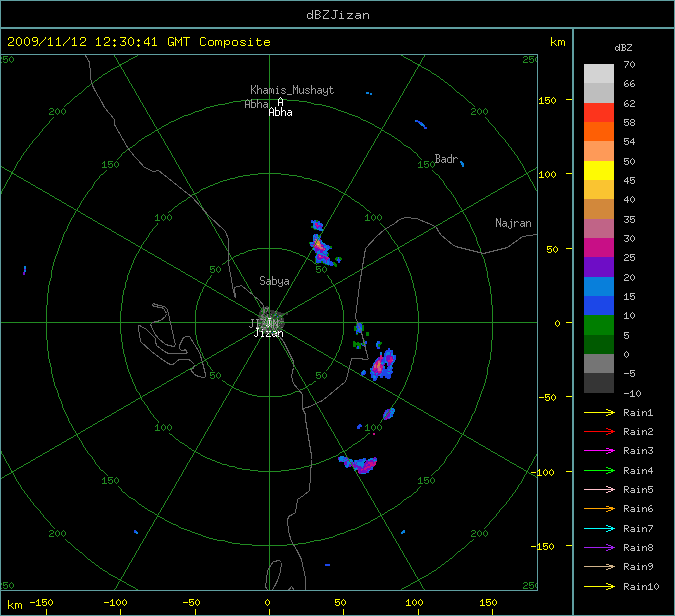The width and height of the screenshot is (675, 616).
Task: Click the Rain10 legend label
Action: pyautogui.click(x=640, y=586)
